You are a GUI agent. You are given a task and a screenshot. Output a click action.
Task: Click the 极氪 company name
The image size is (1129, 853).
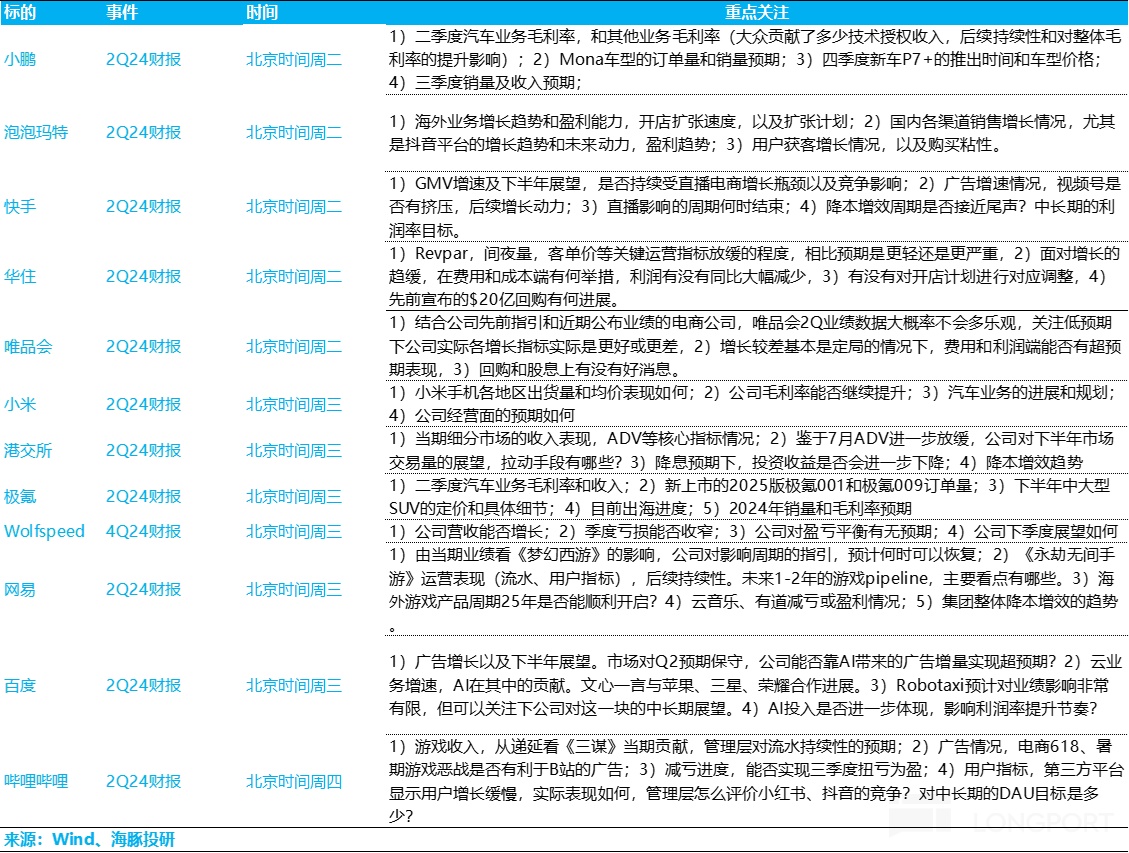tap(20, 496)
